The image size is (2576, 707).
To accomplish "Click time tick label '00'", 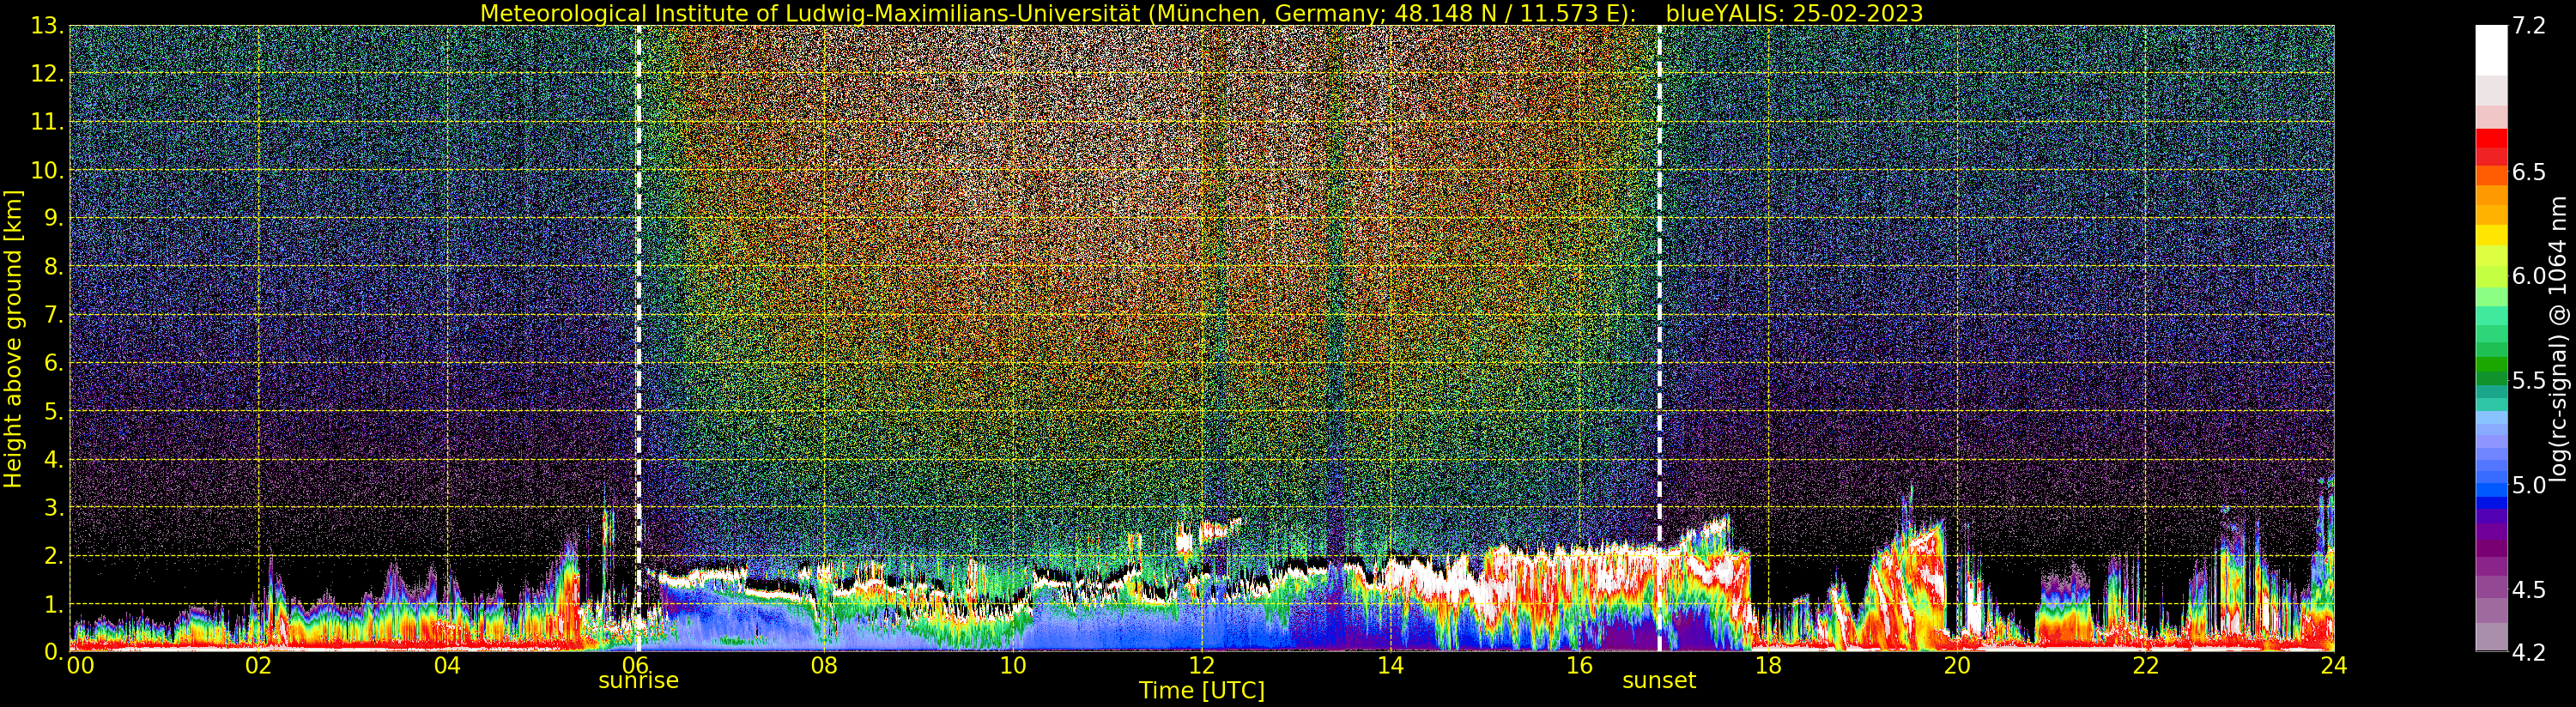I will click(x=80, y=666).
